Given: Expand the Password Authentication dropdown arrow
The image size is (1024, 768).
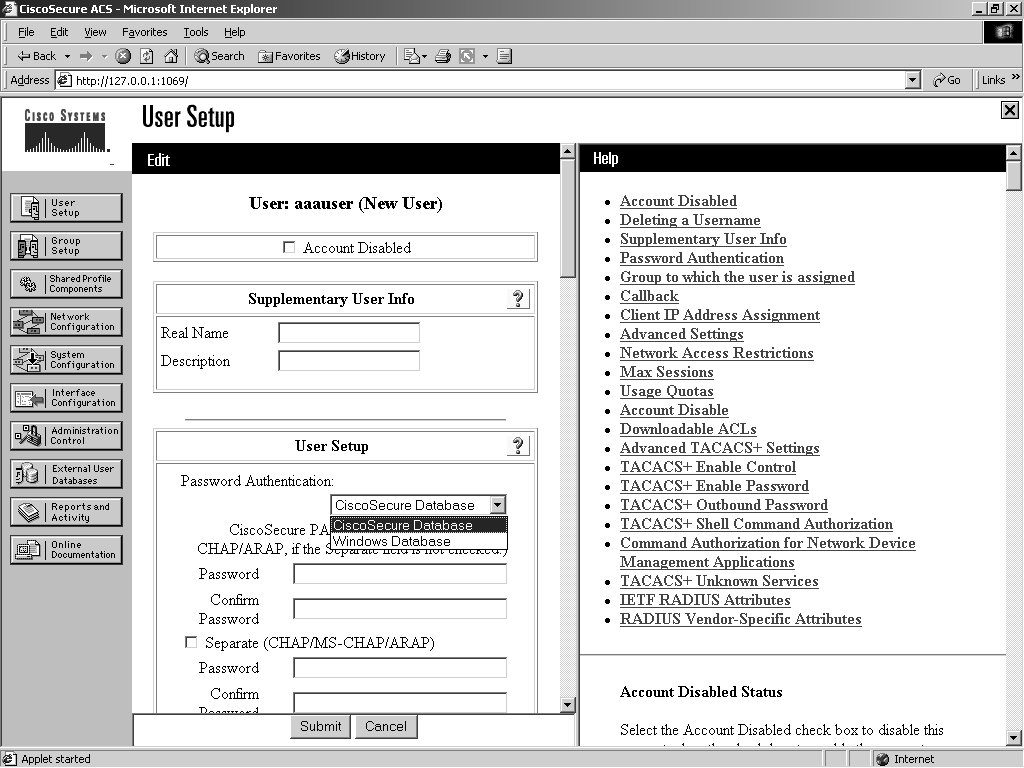Looking at the screenshot, I should [498, 505].
